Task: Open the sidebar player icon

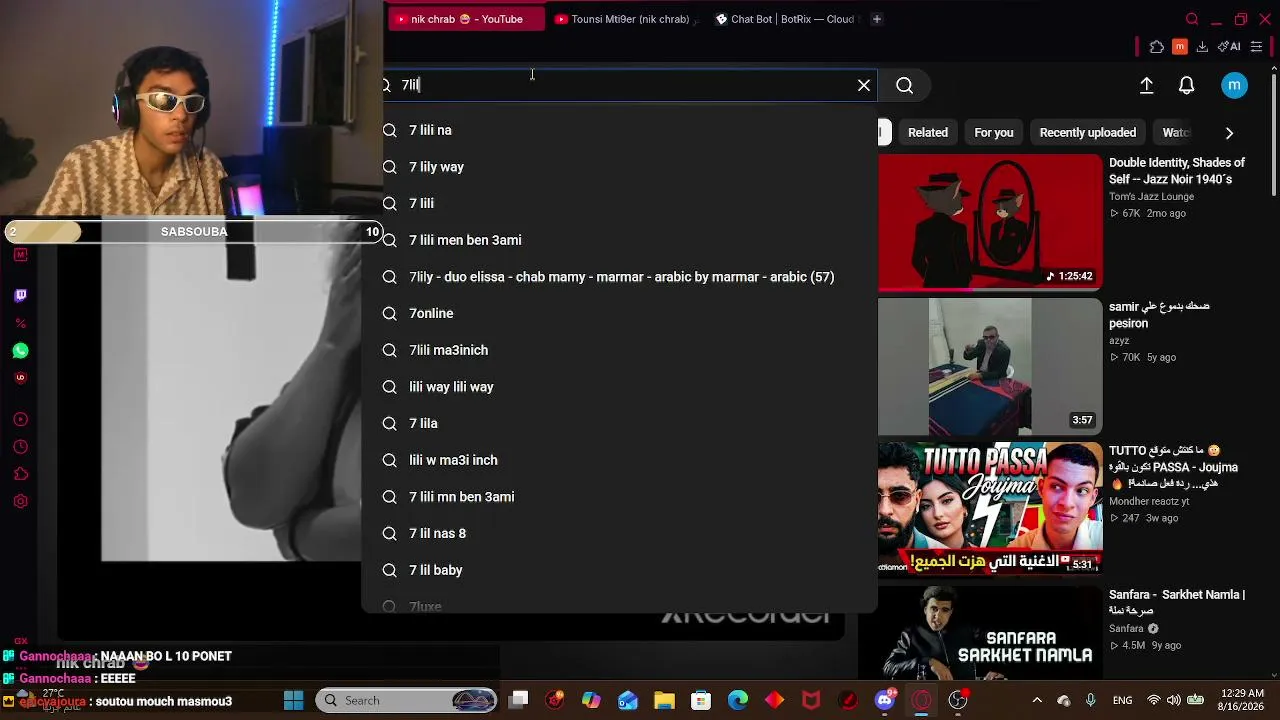Action: 20,419
